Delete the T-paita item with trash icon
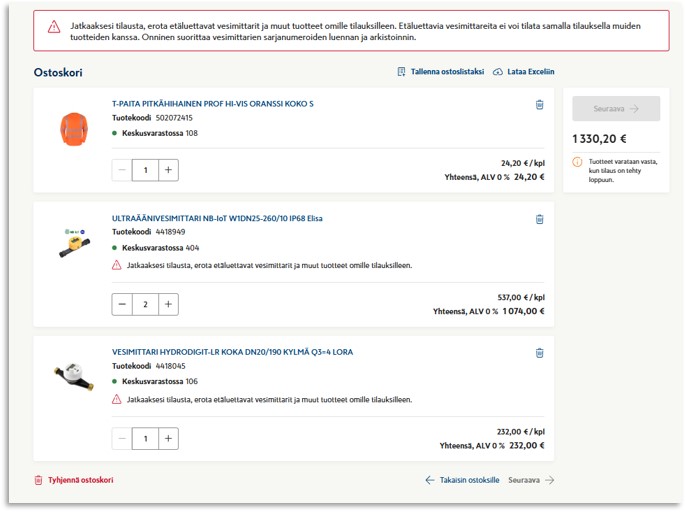This screenshot has width=685, height=512. tap(540, 105)
